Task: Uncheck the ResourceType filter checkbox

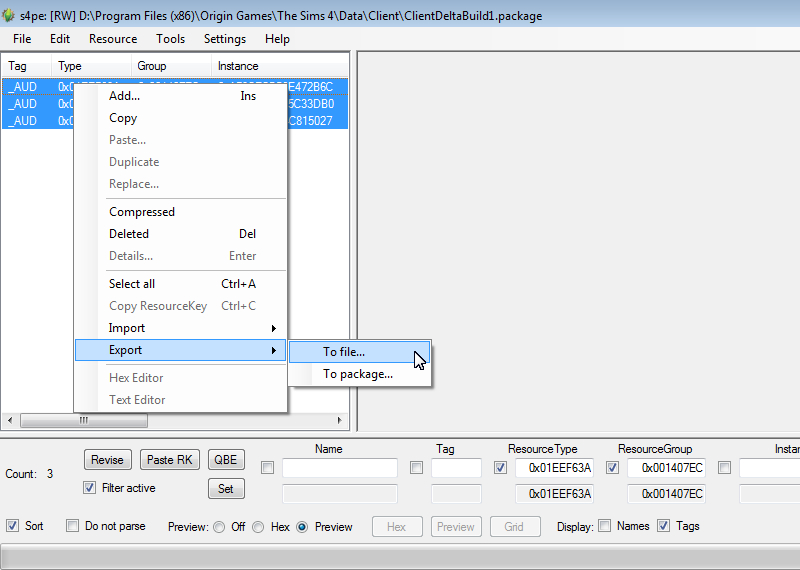Action: (x=501, y=467)
